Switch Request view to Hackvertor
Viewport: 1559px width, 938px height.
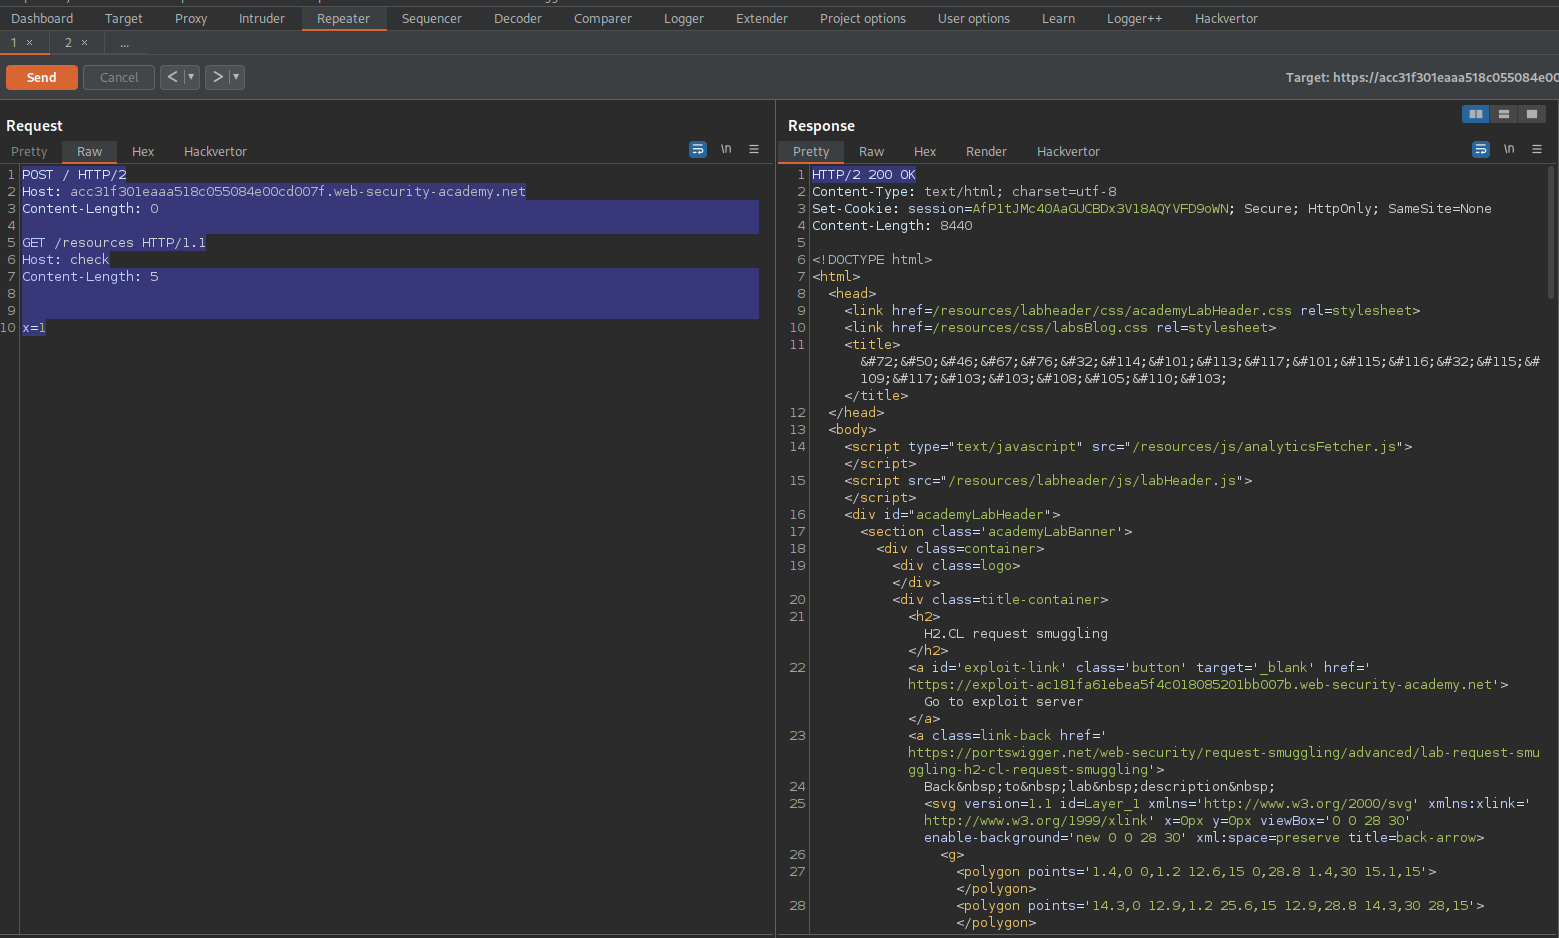tap(215, 151)
